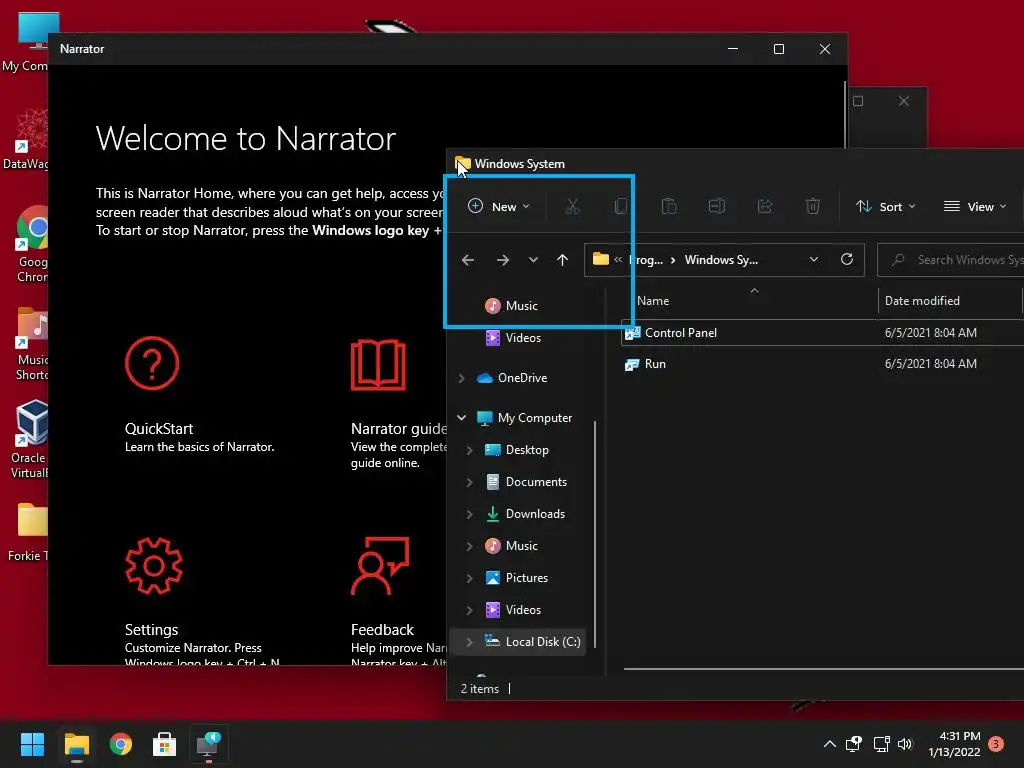Collapse the My Computer tree node

point(462,418)
